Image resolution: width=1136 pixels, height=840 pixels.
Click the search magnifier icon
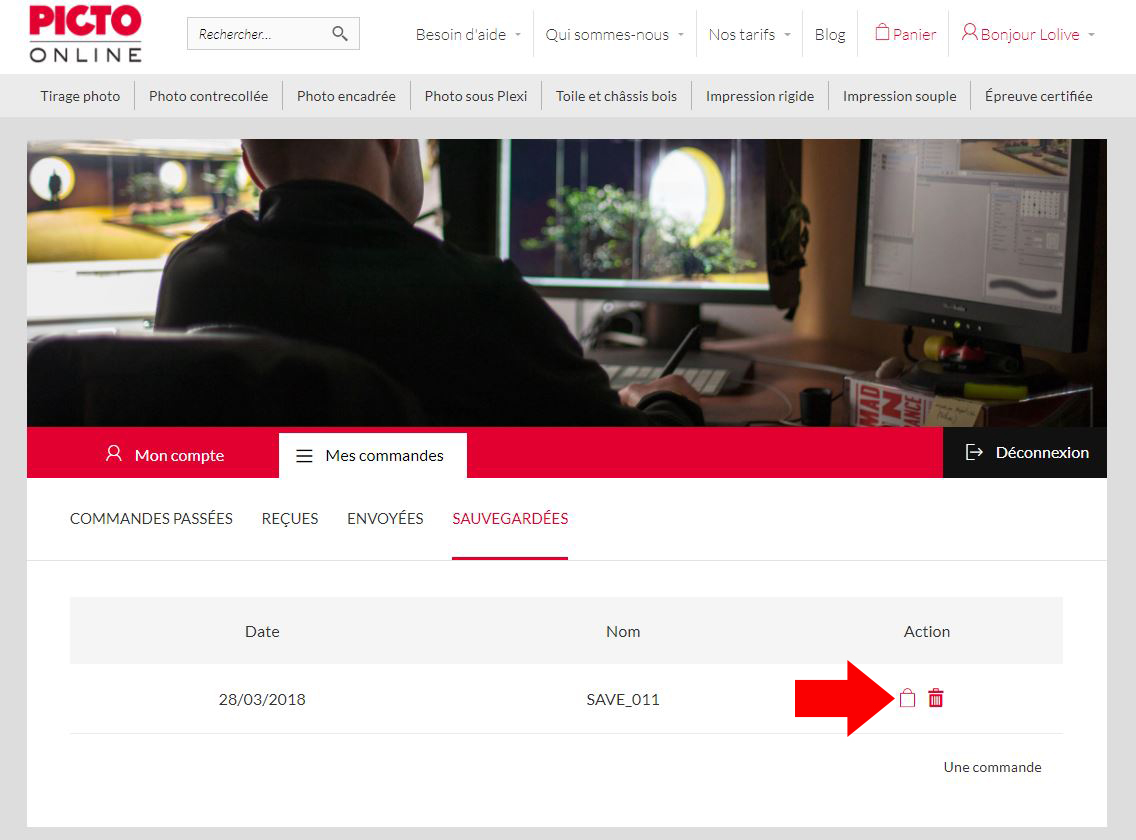(342, 33)
